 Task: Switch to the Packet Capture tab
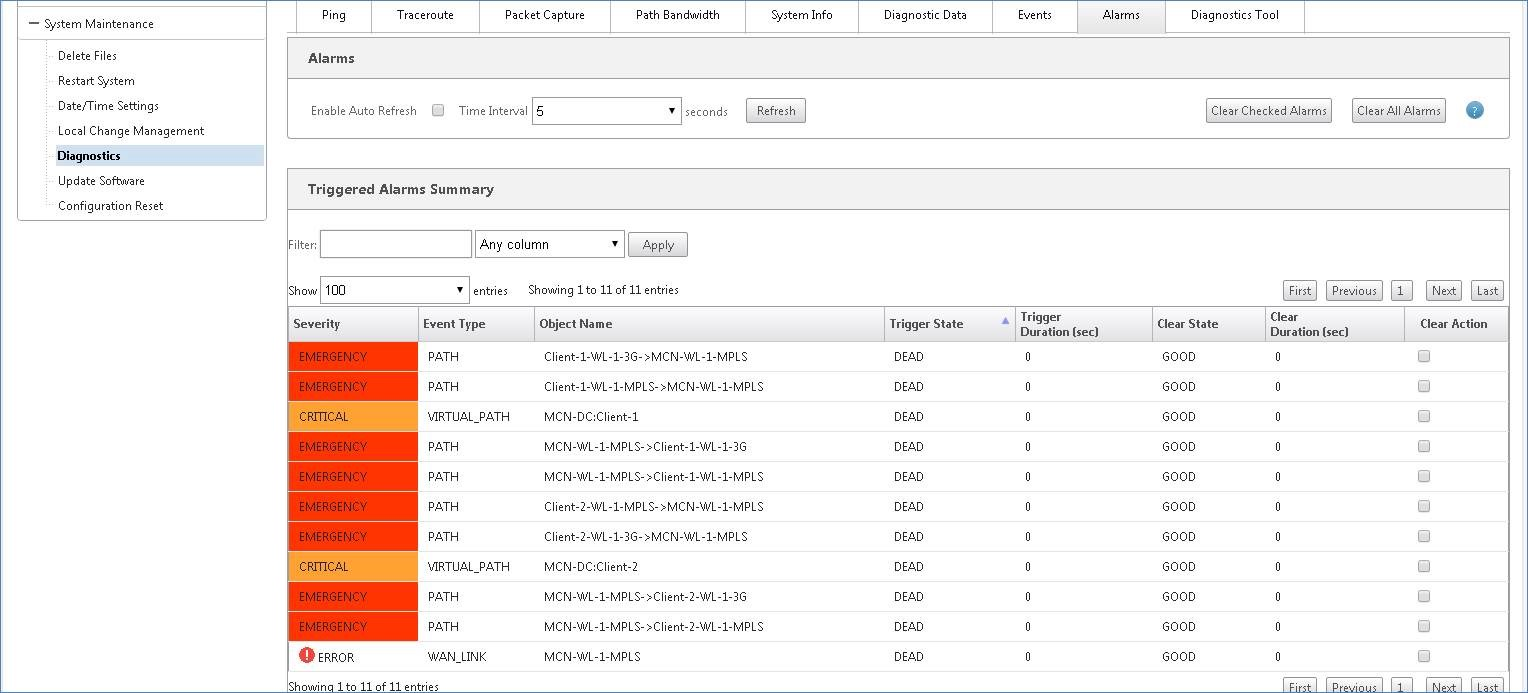(545, 16)
